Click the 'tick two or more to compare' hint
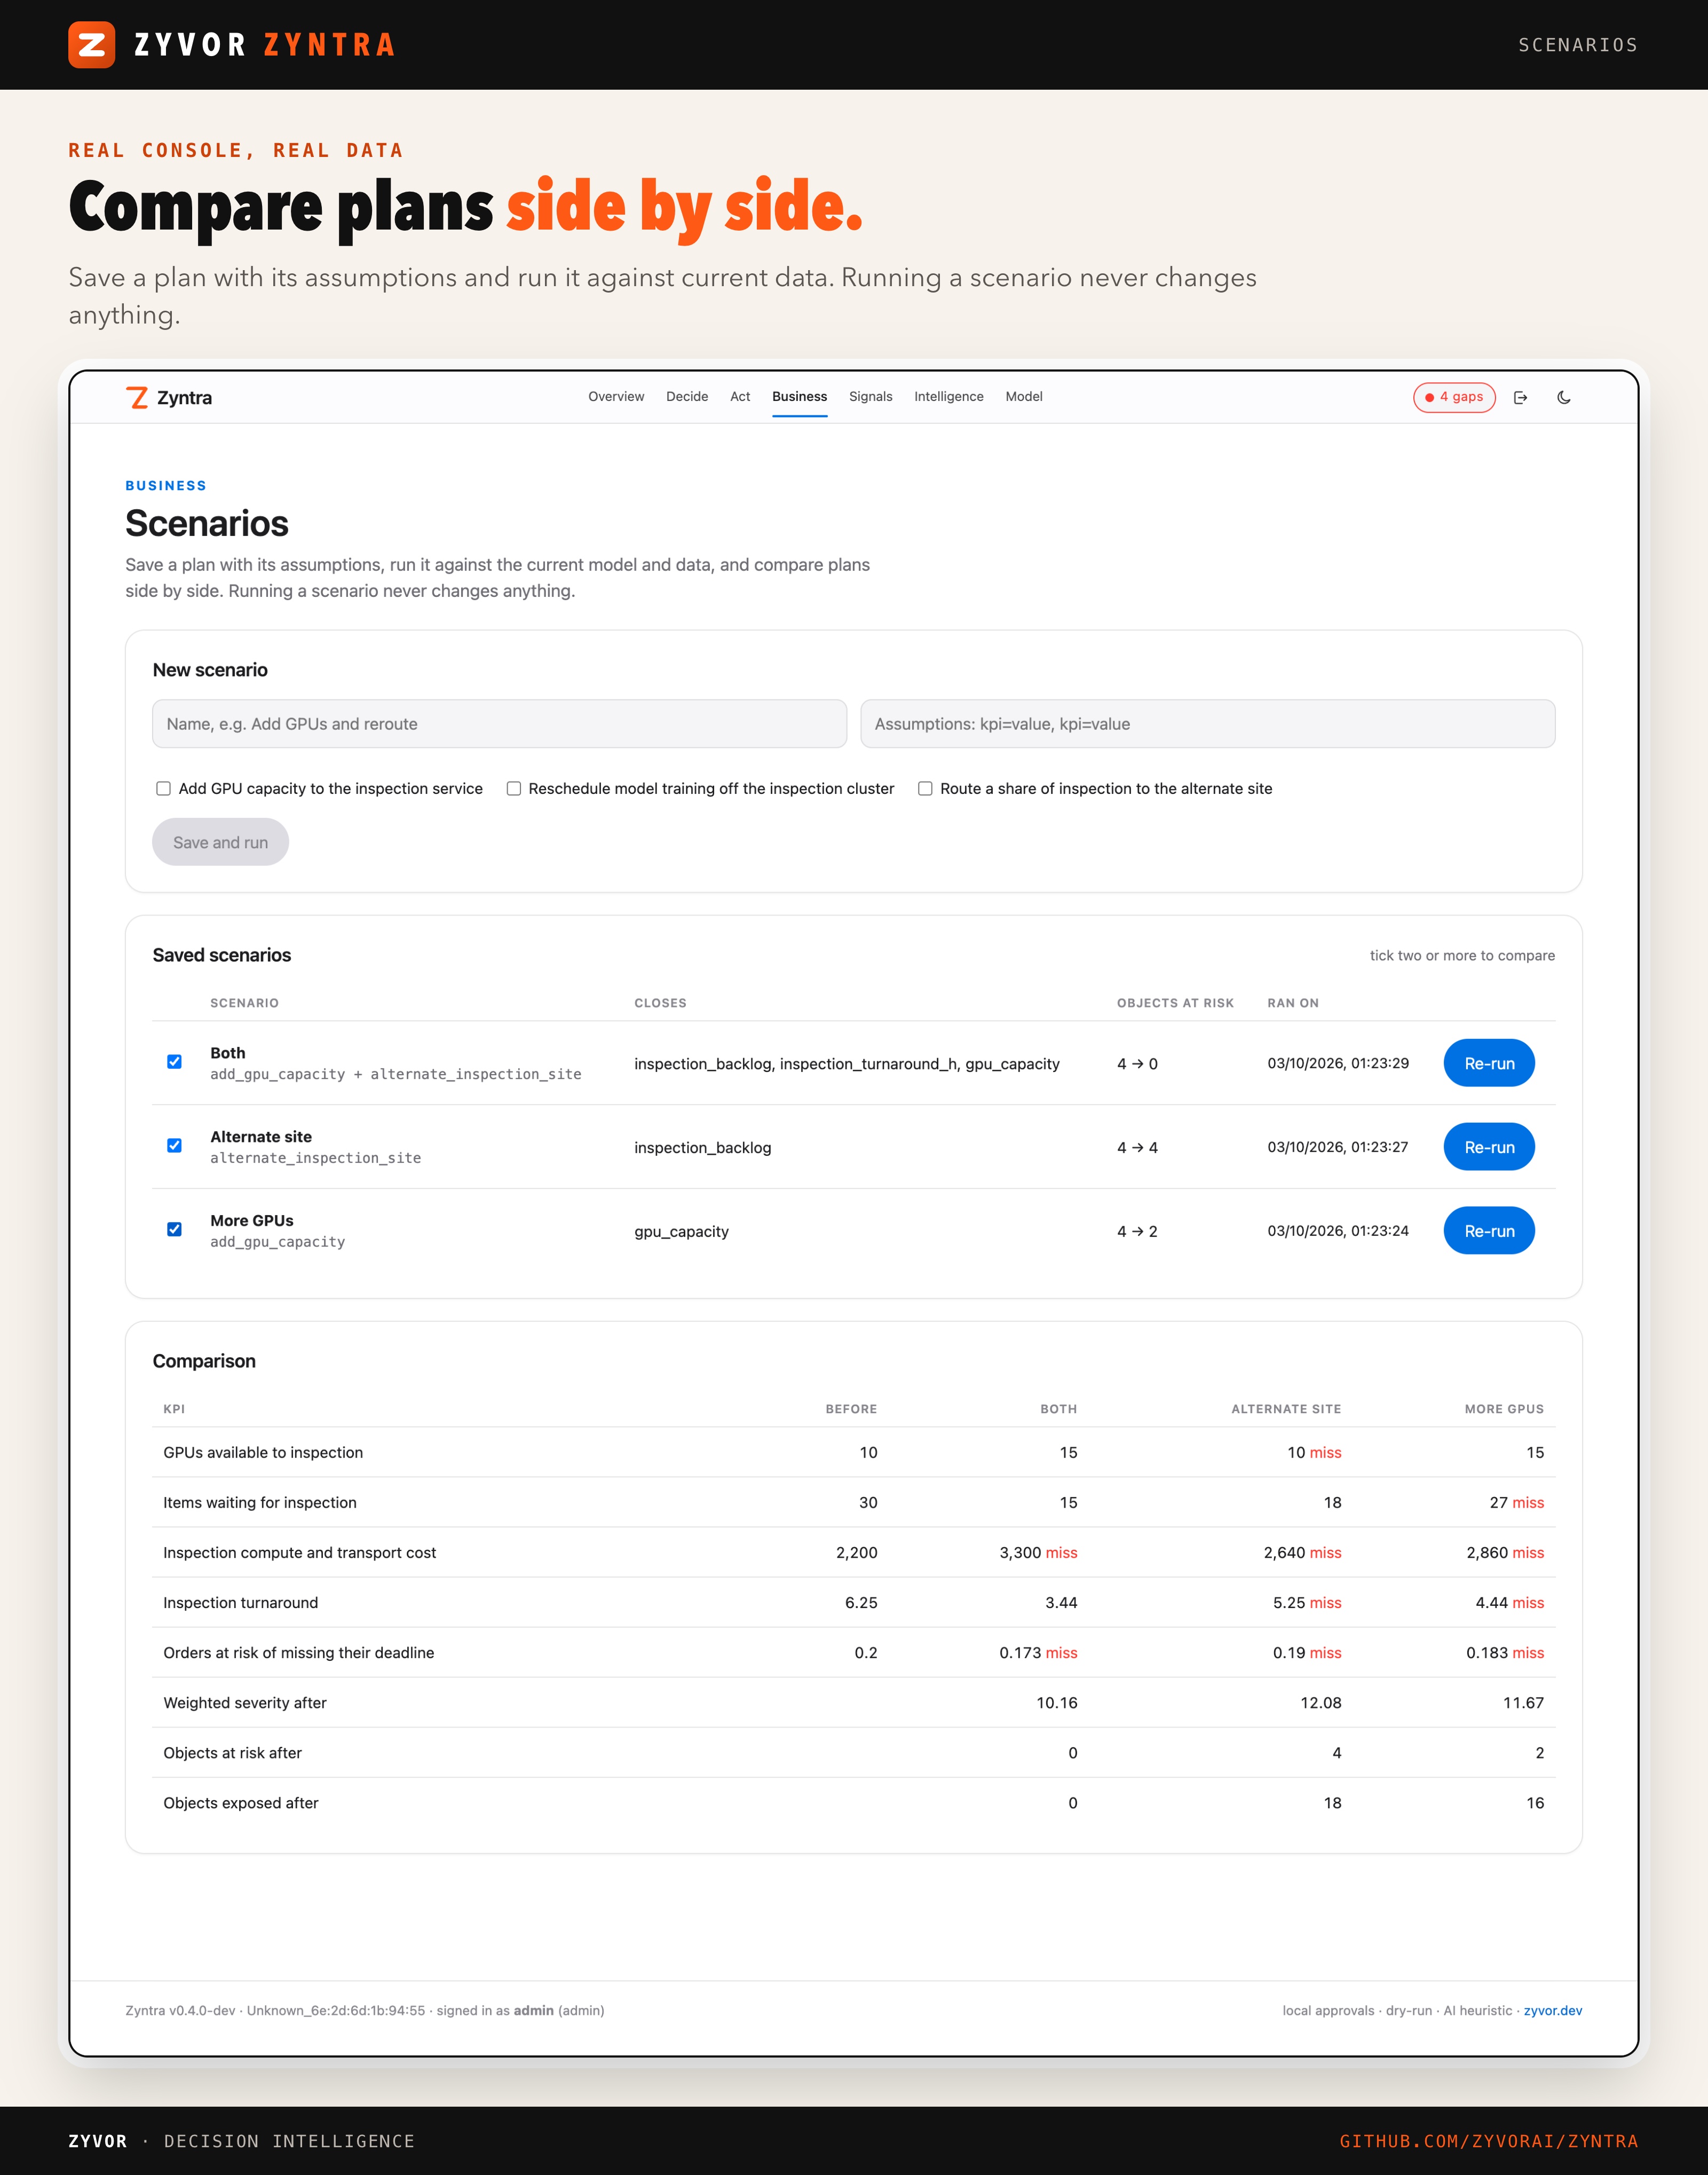This screenshot has height=2175, width=1708. 1462,955
